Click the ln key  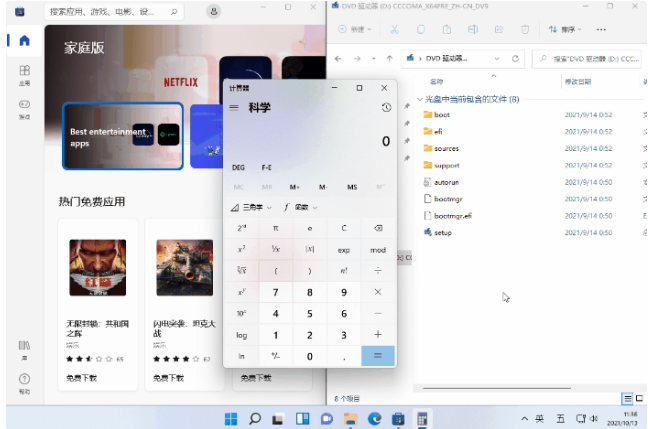[x=241, y=356]
